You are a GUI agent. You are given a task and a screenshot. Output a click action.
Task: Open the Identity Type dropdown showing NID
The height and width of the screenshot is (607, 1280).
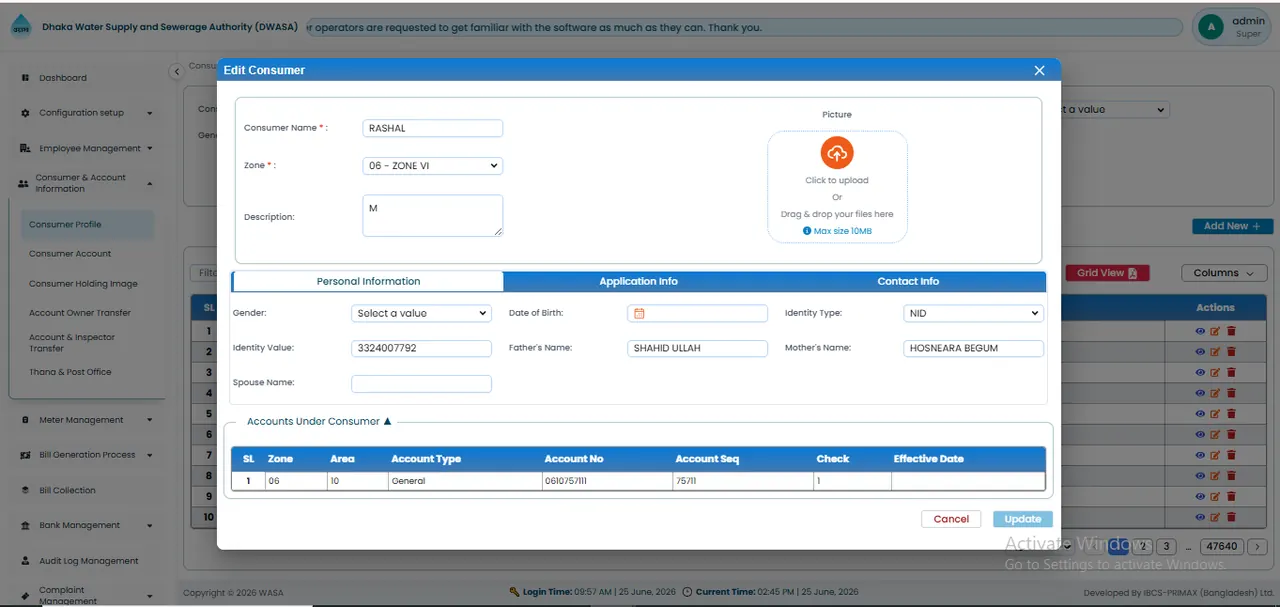pyautogui.click(x=973, y=313)
